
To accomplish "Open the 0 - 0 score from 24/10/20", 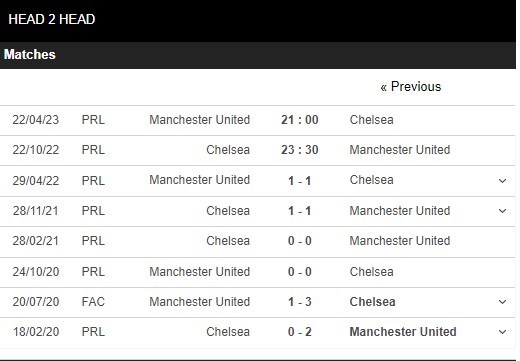I will [300, 272].
